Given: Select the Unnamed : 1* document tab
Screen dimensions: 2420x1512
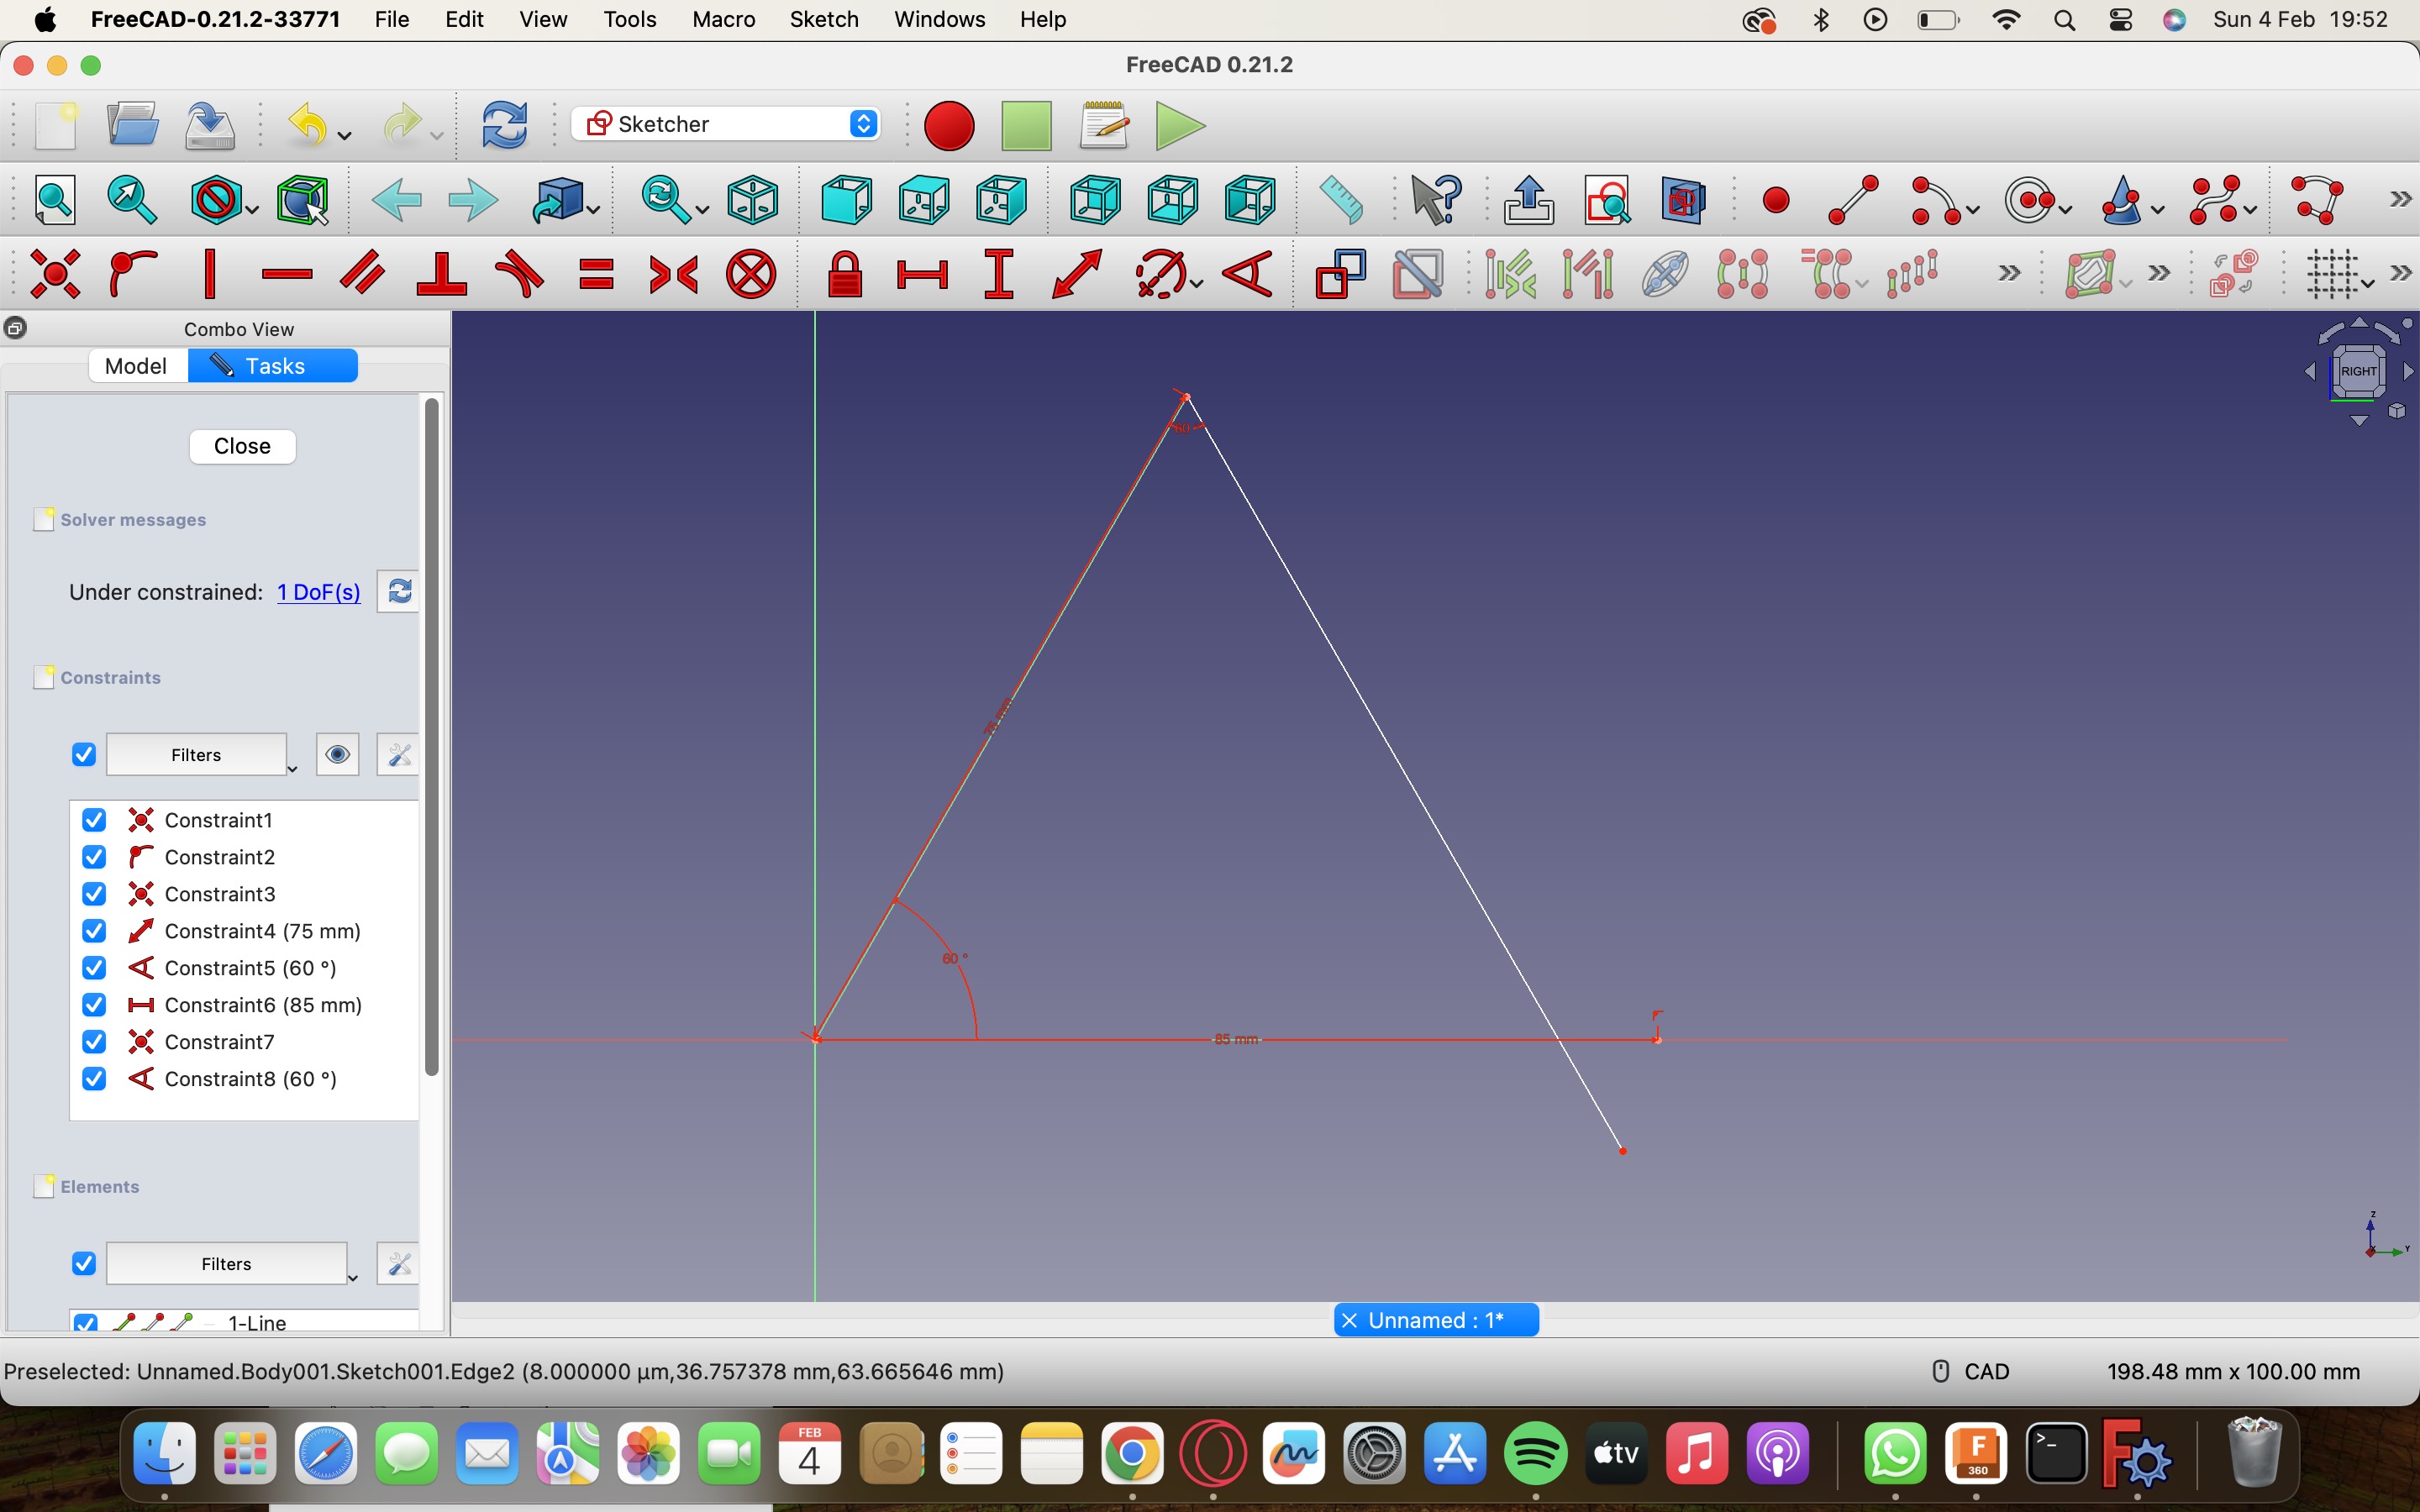Looking at the screenshot, I should tap(1436, 1320).
